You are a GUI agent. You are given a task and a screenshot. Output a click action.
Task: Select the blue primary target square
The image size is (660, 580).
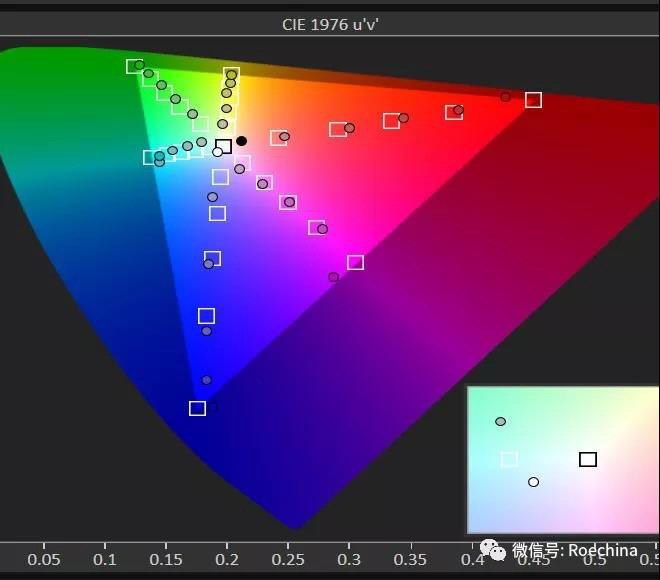(x=197, y=408)
